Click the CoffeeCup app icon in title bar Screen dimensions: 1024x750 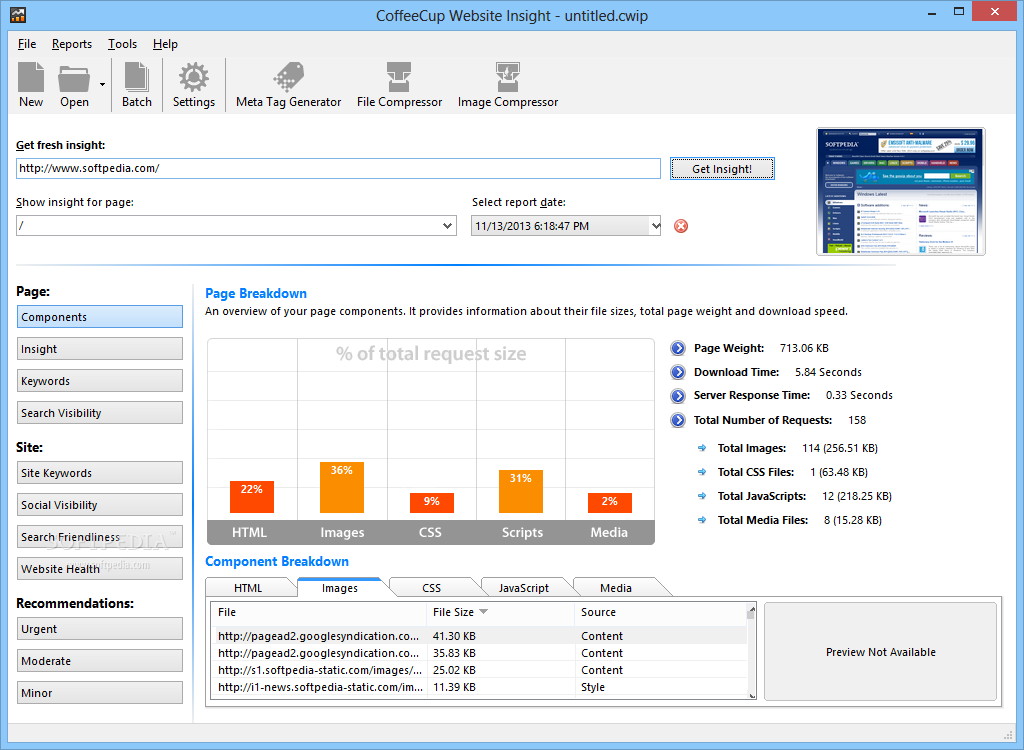coord(18,14)
